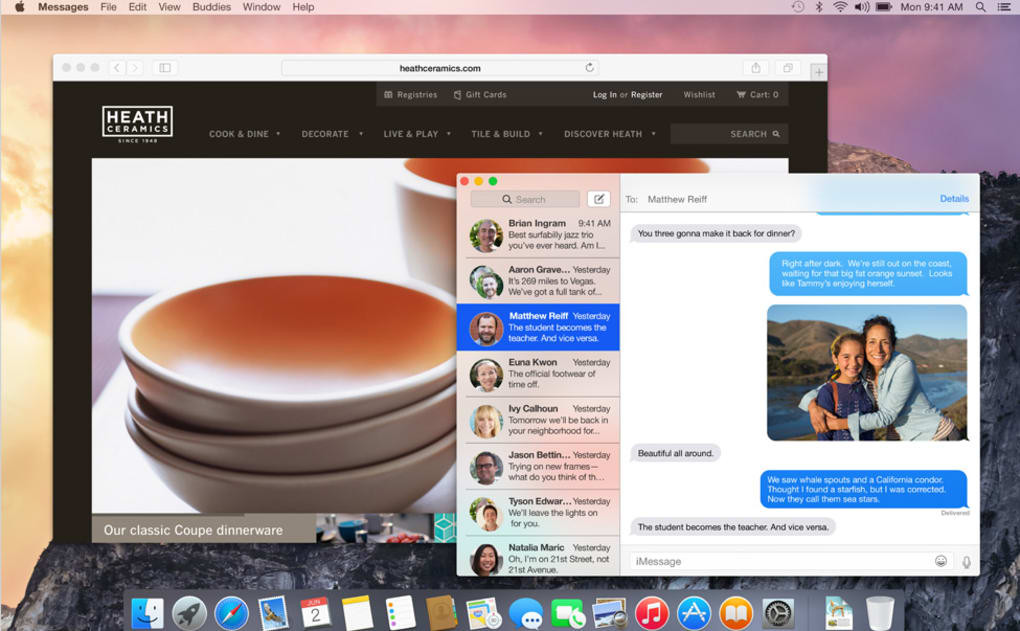Open the View menu
Viewport: 1020px width, 631px height.
coord(170,7)
